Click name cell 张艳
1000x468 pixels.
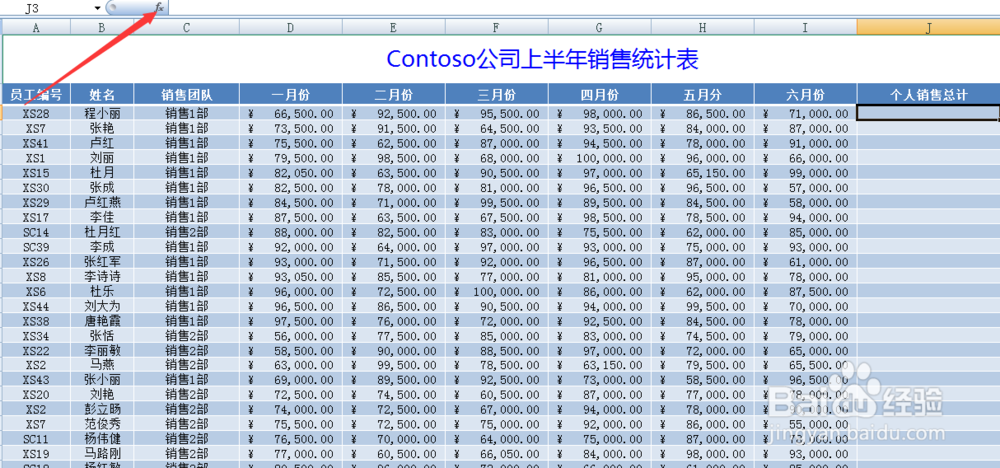(102, 128)
